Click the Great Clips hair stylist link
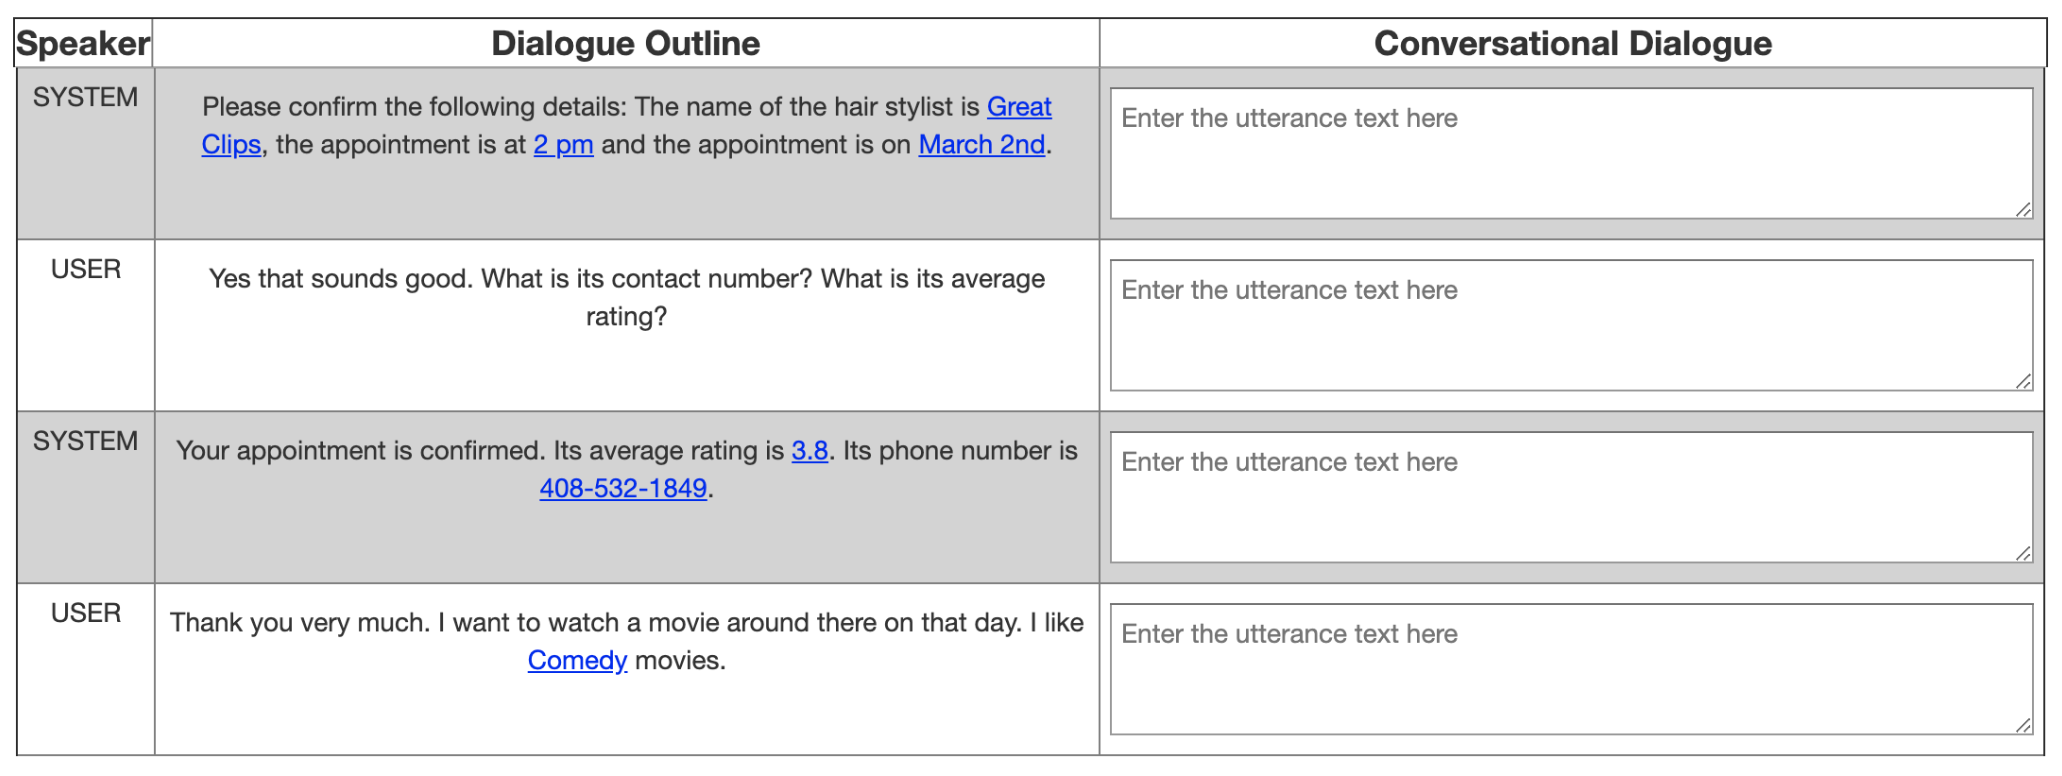The height and width of the screenshot is (776, 2062). point(1018,107)
